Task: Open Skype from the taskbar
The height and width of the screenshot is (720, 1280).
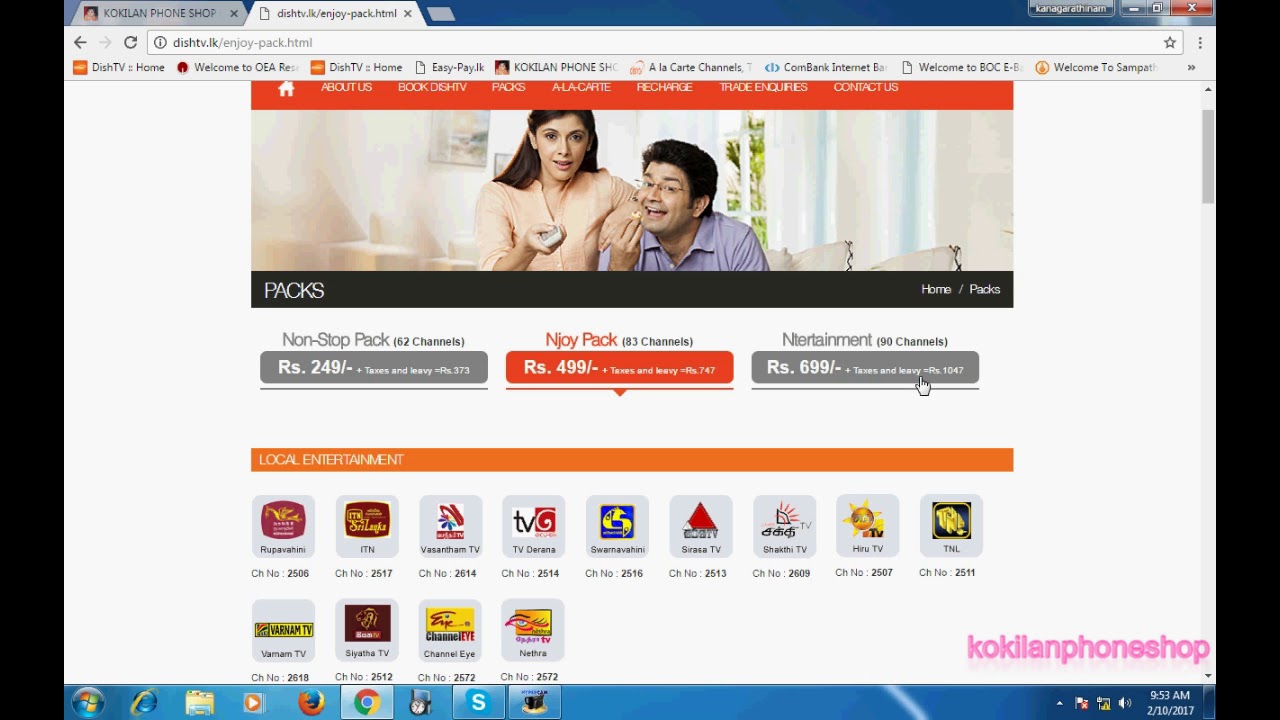Action: 478,703
